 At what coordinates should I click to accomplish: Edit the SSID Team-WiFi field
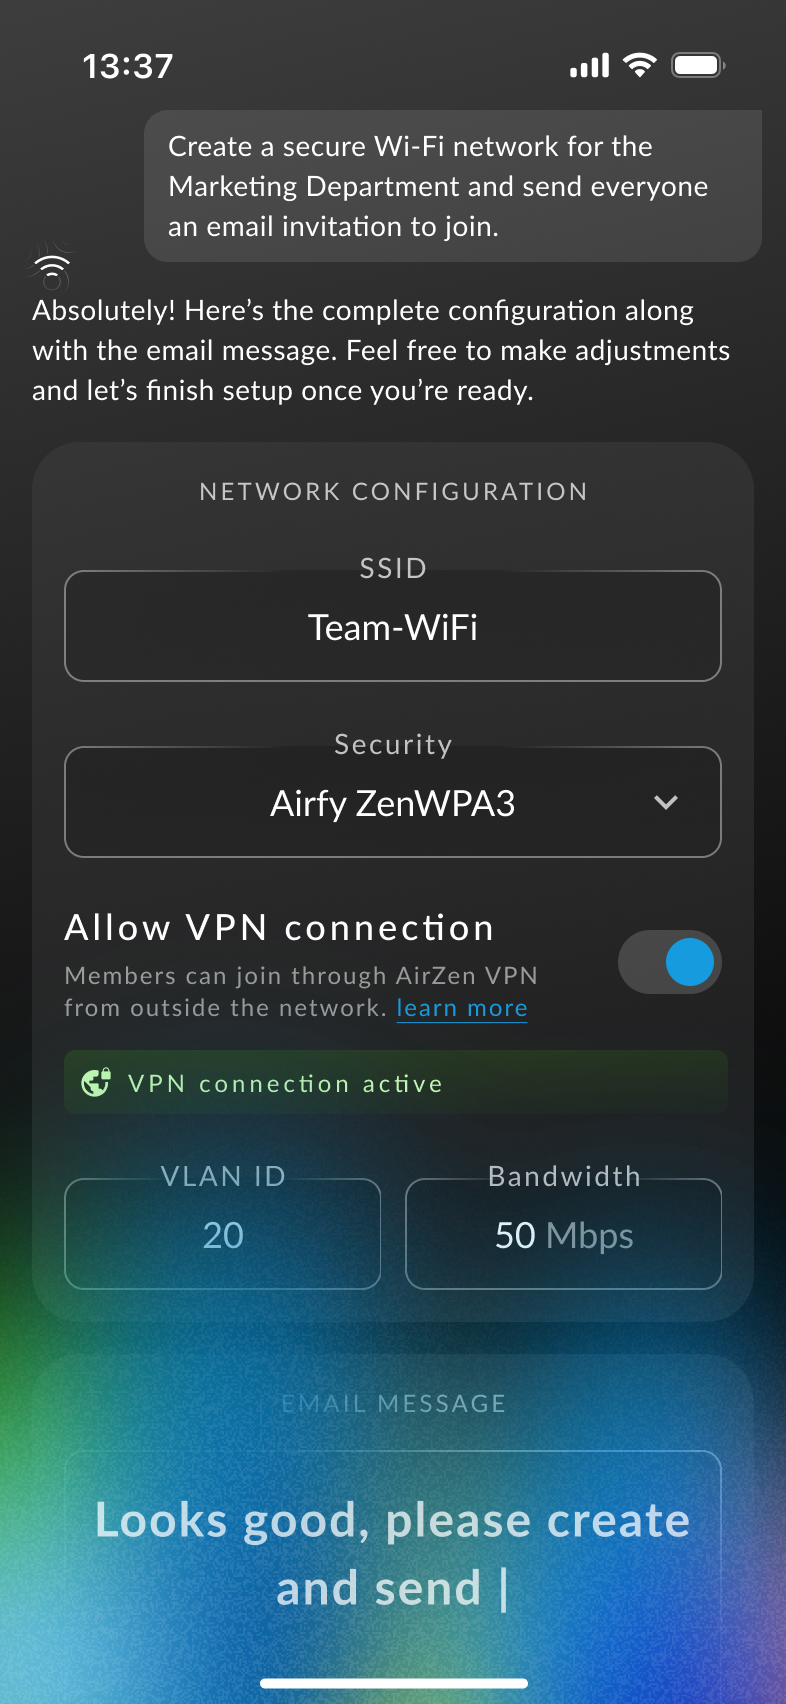point(393,626)
